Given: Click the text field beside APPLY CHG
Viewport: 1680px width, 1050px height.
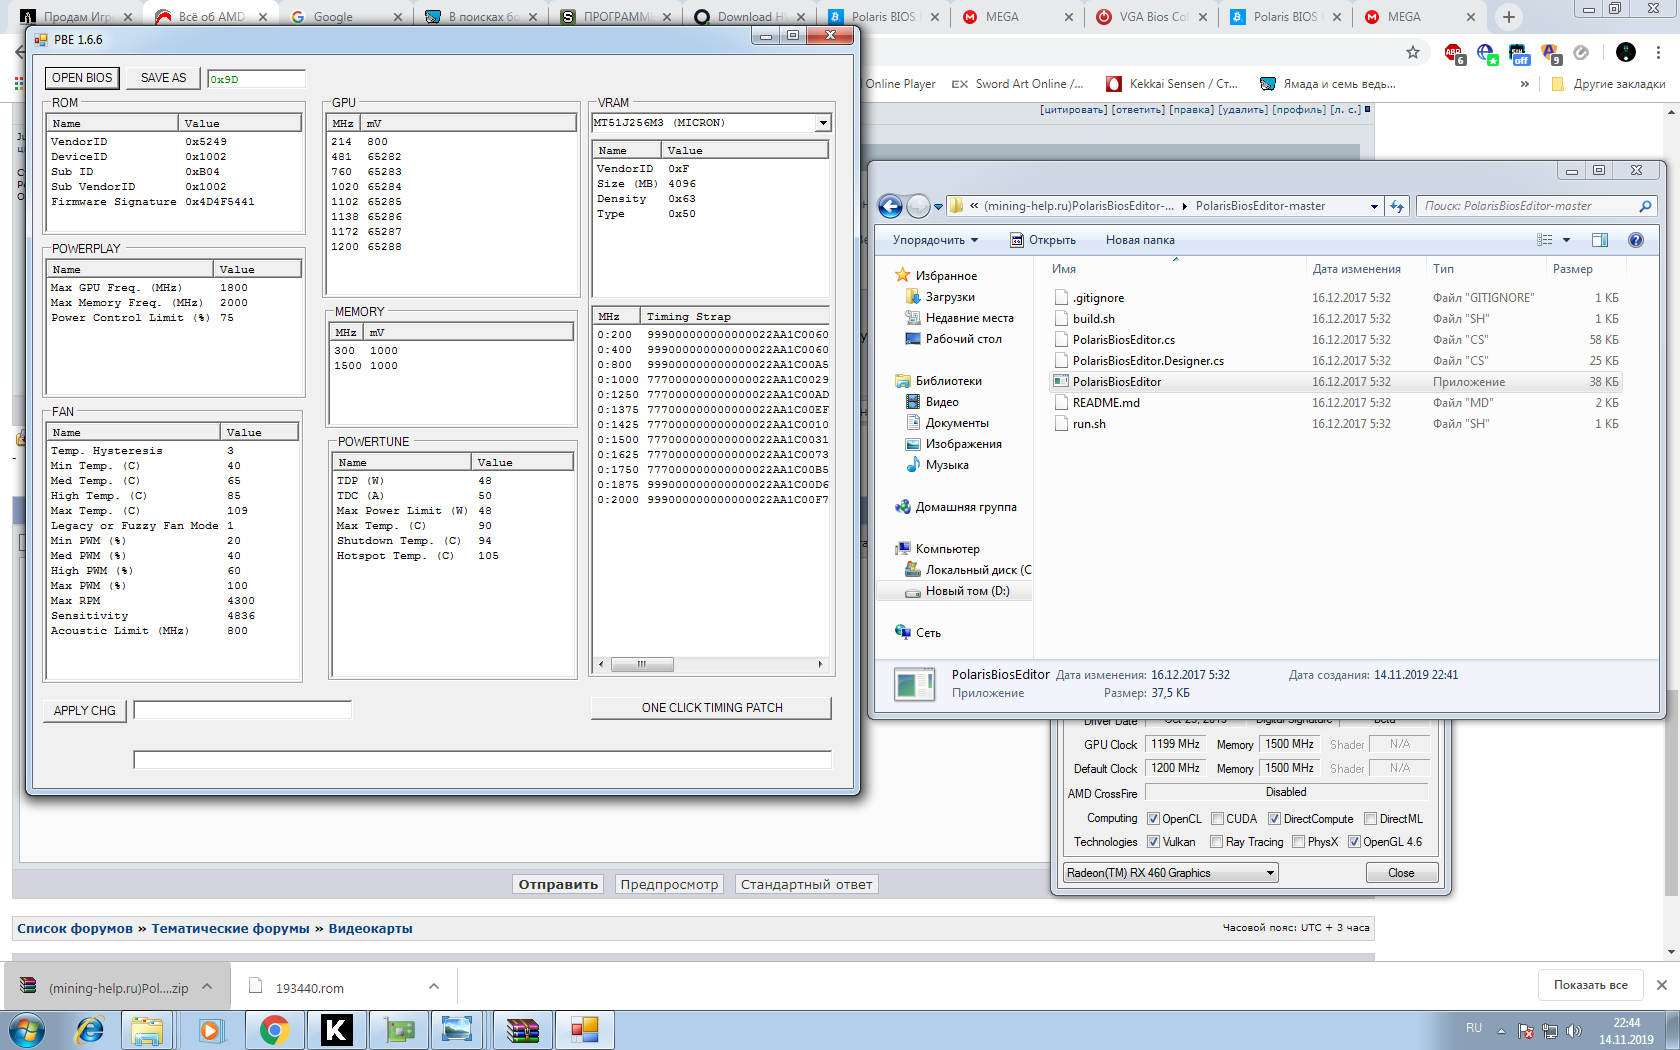Looking at the screenshot, I should pos(242,710).
